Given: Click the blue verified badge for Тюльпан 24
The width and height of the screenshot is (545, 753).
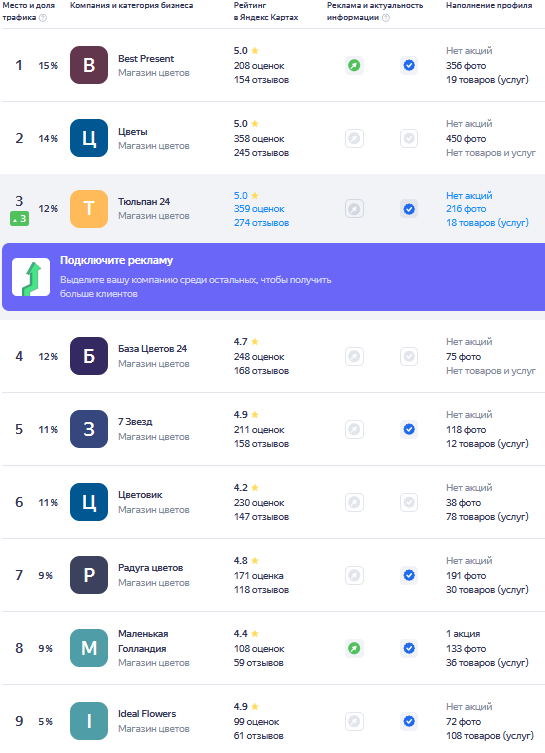Looking at the screenshot, I should pos(409,209).
